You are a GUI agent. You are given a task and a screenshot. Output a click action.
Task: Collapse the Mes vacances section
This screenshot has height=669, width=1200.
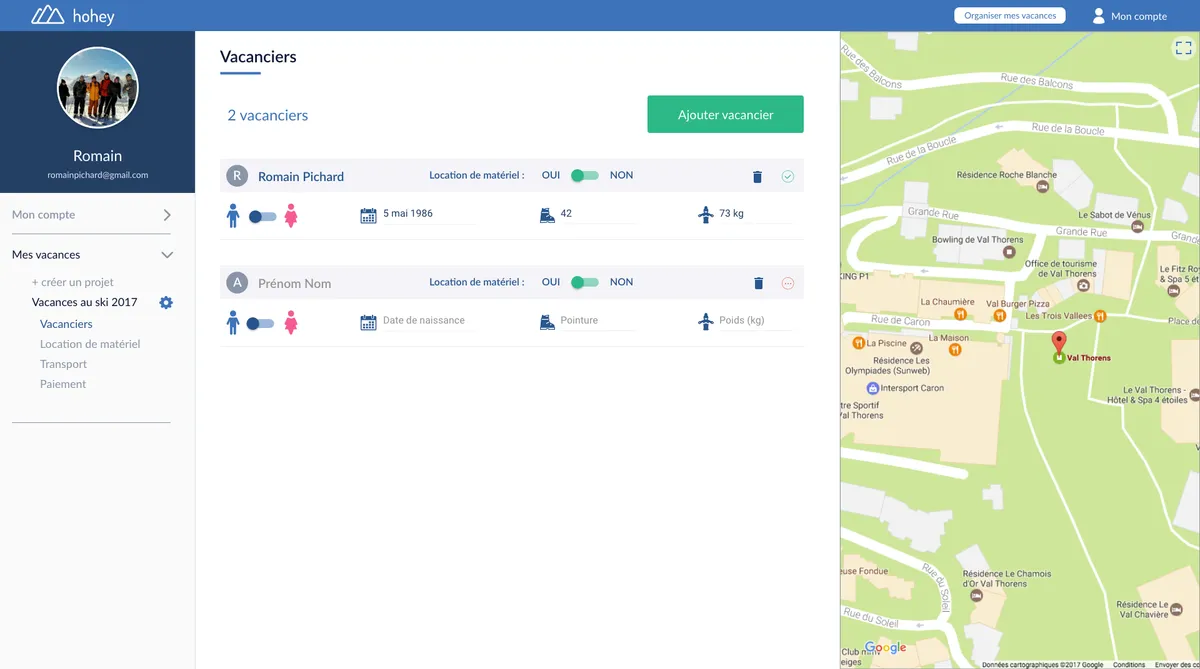pyautogui.click(x=168, y=254)
